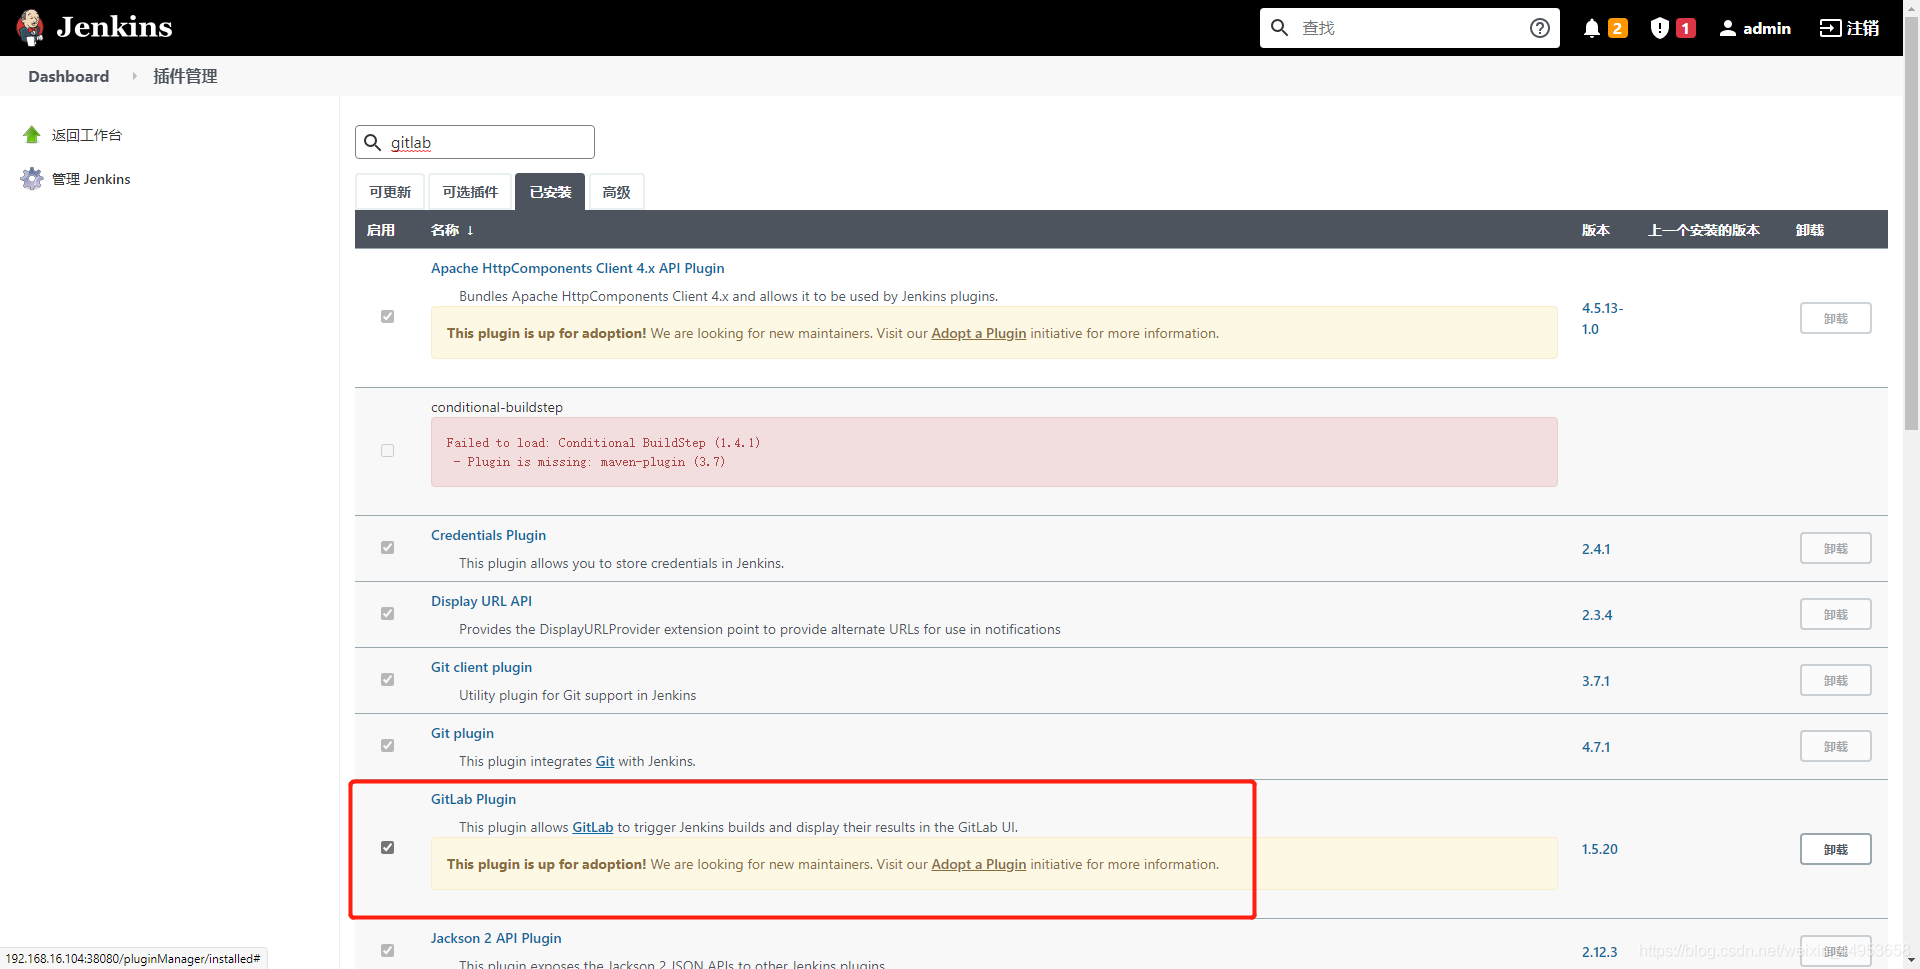Open the search help question mark icon

[x=1540, y=28]
